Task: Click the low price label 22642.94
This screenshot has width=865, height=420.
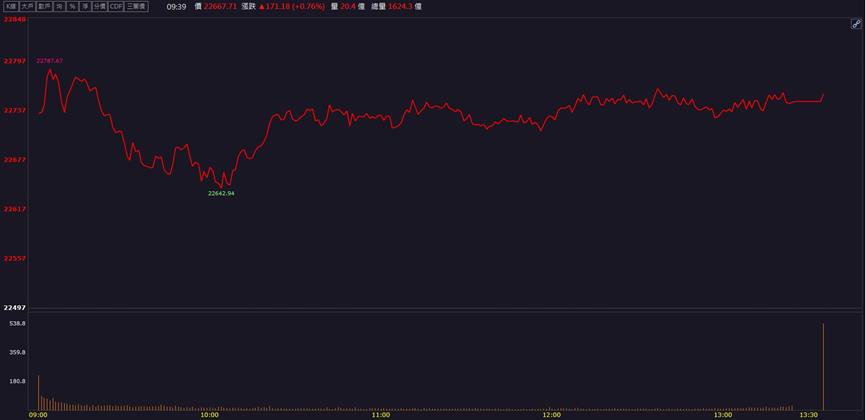Action: click(221, 193)
